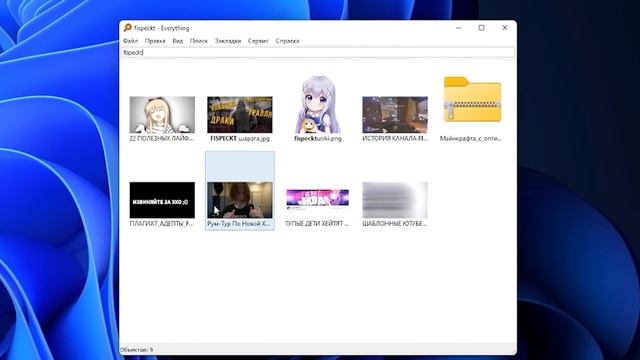Click the search field containing fispeckt

pyautogui.click(x=318, y=53)
